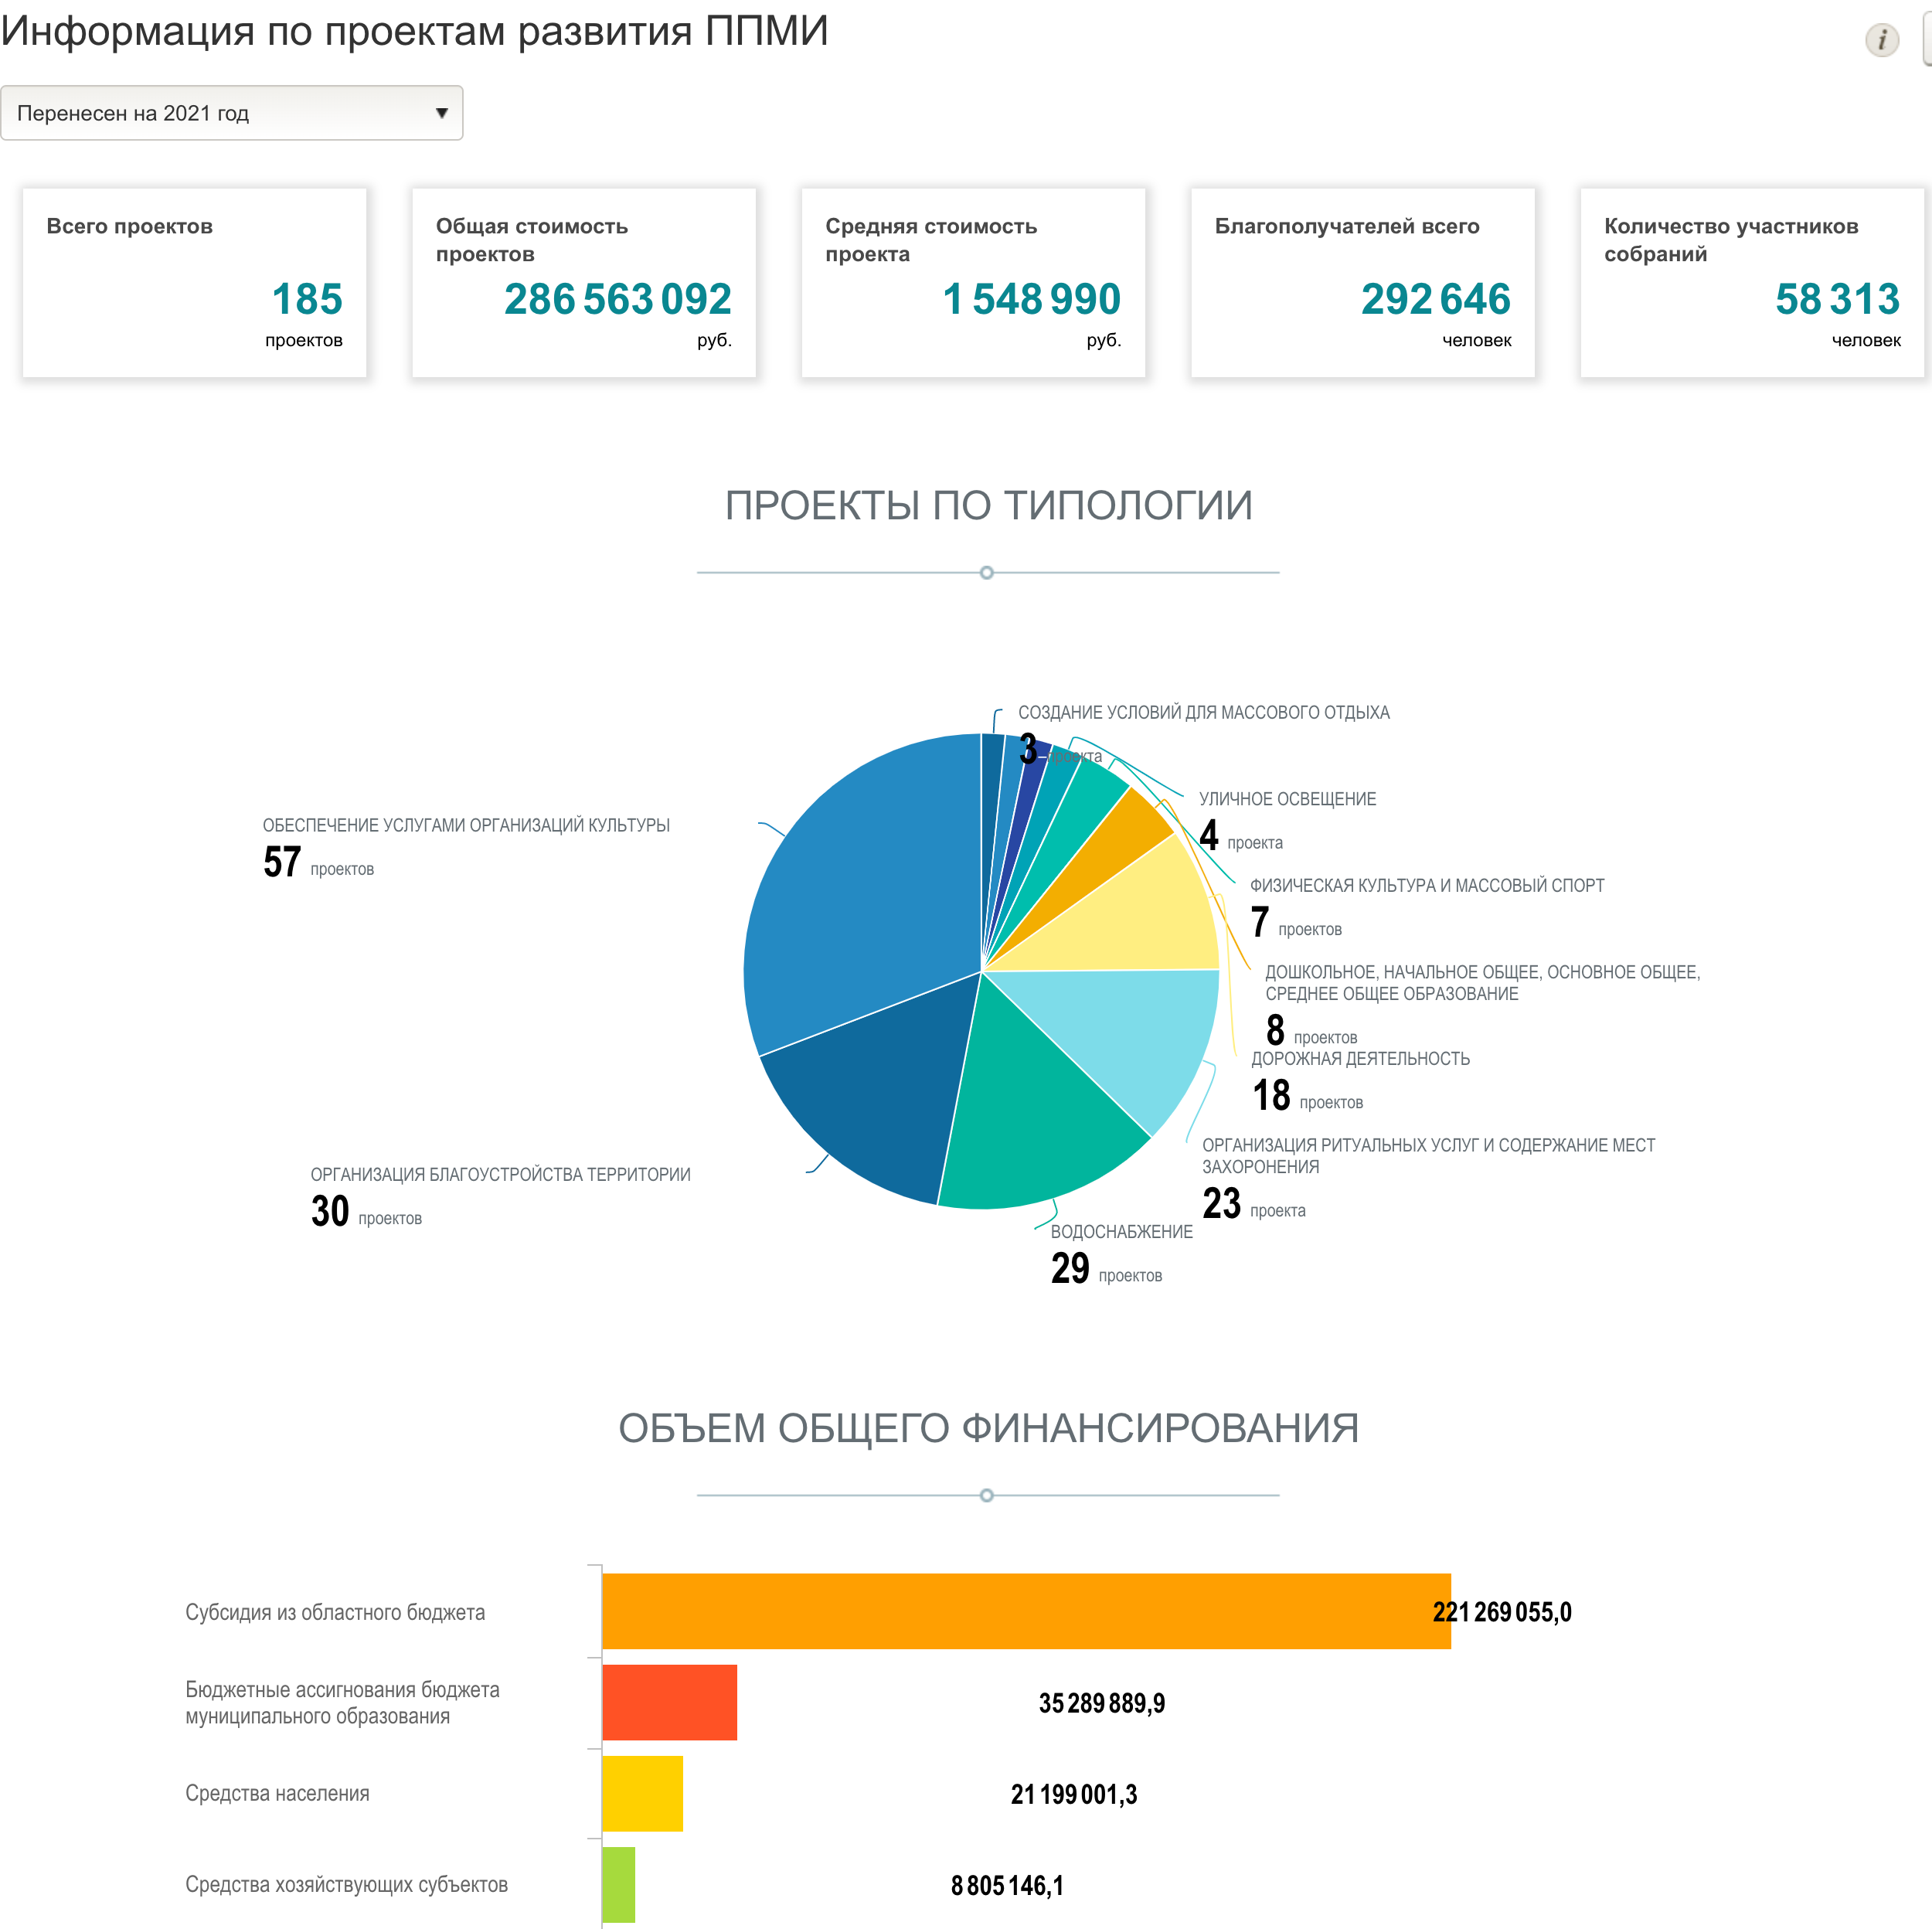Click the 'ПРОЕКТЫ ПО ТИПОЛОГИИ' heading

(988, 505)
